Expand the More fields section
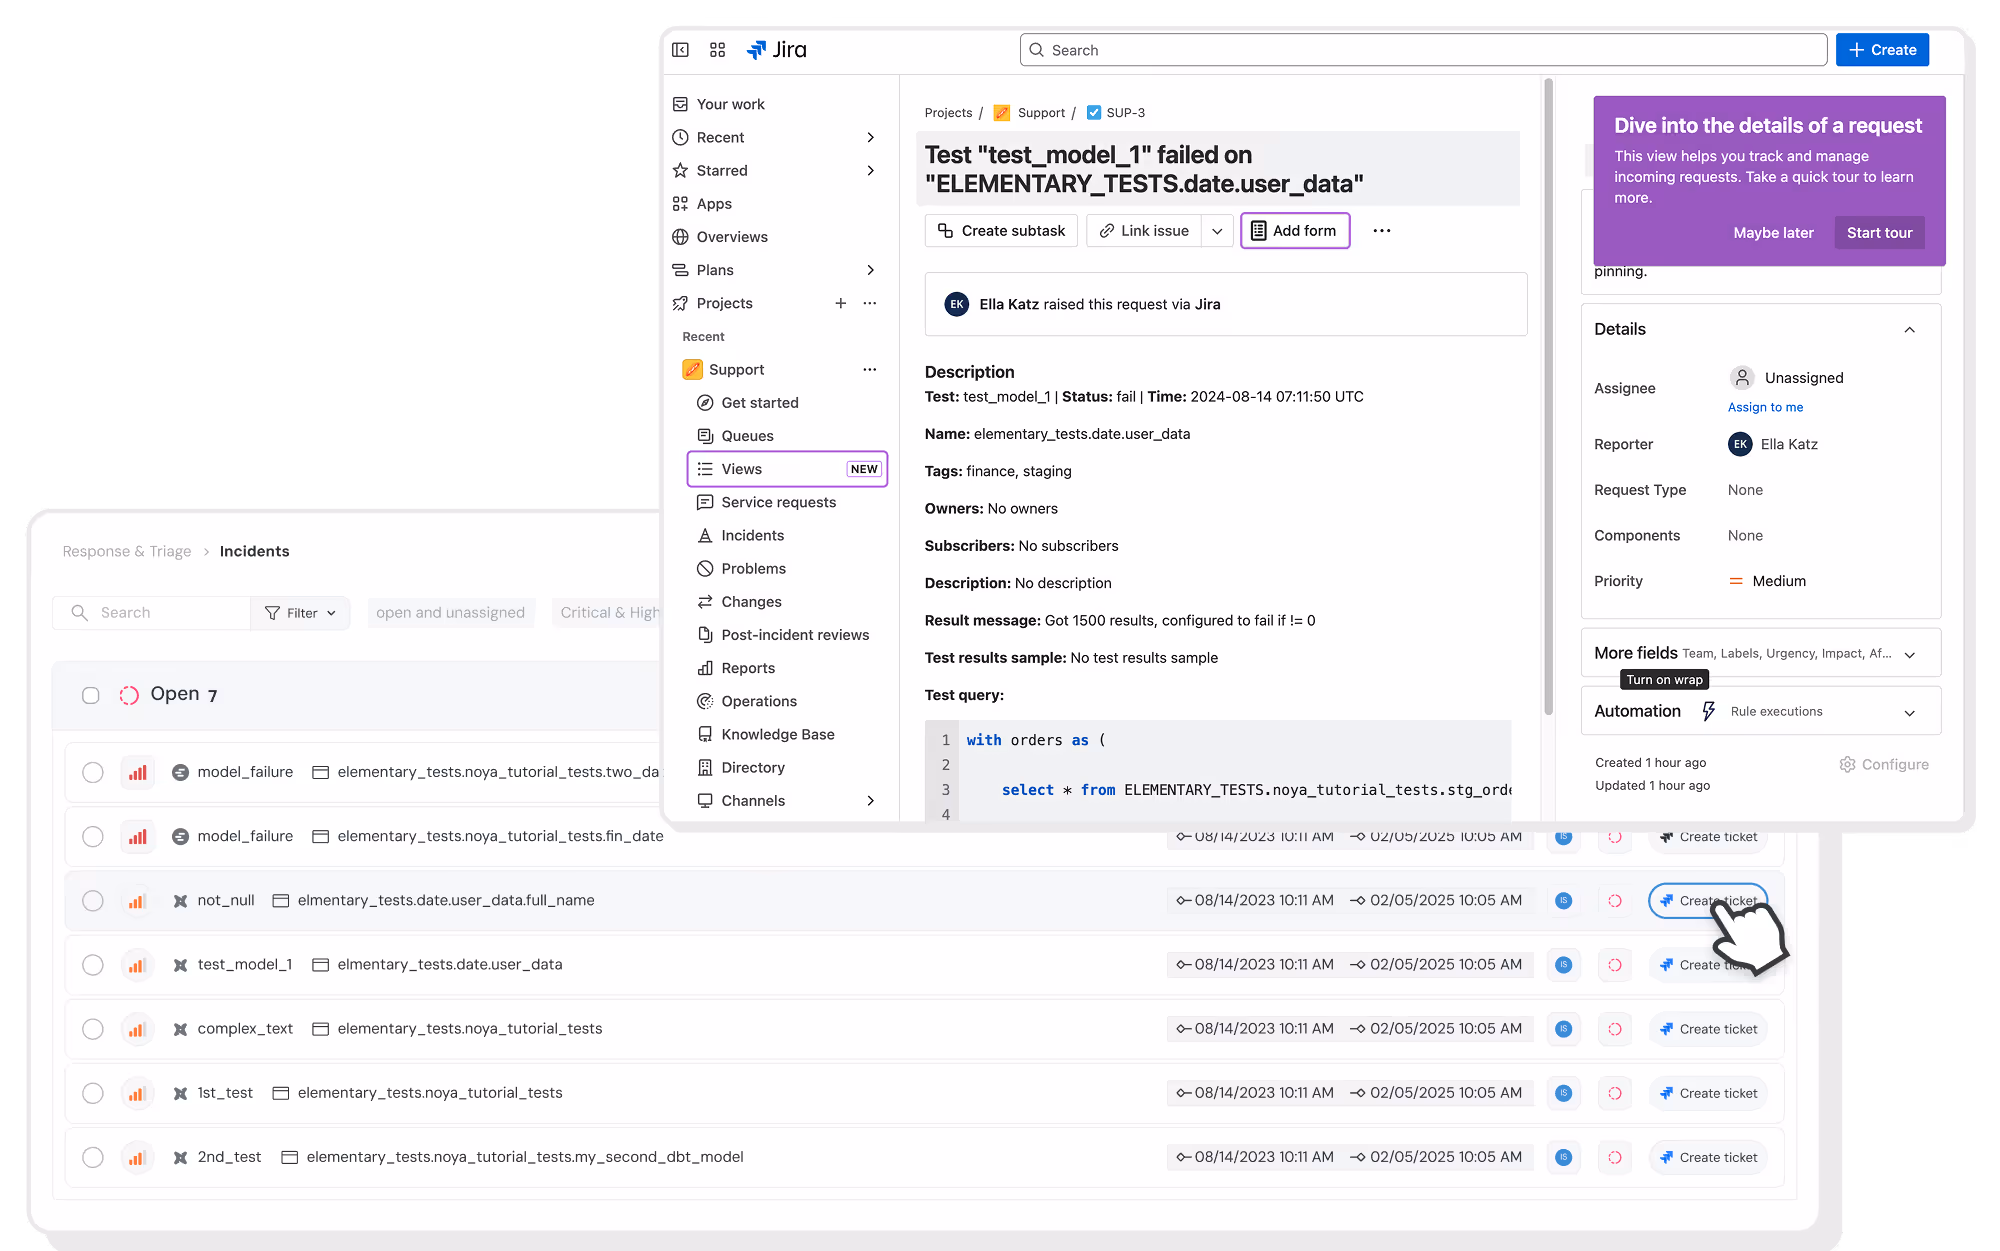Viewport: 2000px width, 1251px height. [x=1909, y=654]
